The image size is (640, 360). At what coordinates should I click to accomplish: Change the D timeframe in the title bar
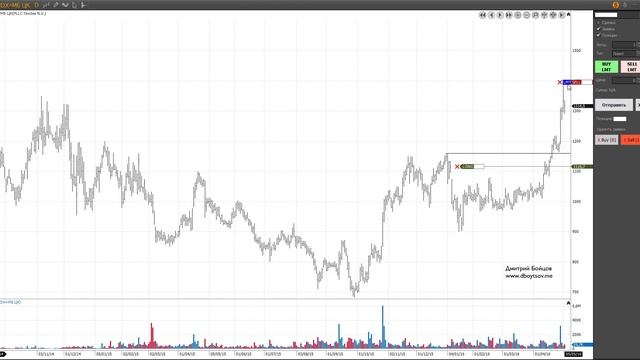(36, 5)
